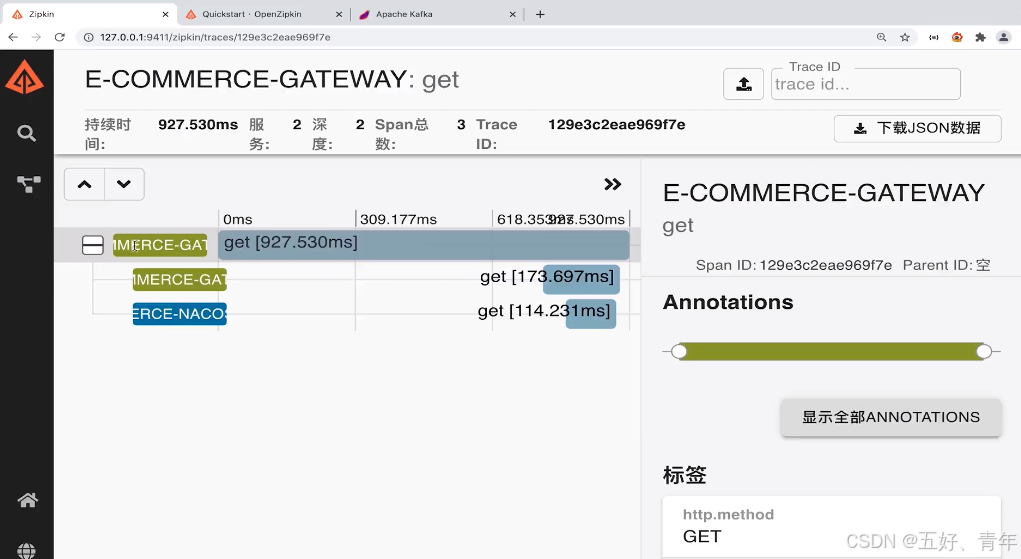The image size is (1021, 559).
Task: Go forward in browser history
Action: [x=36, y=37]
